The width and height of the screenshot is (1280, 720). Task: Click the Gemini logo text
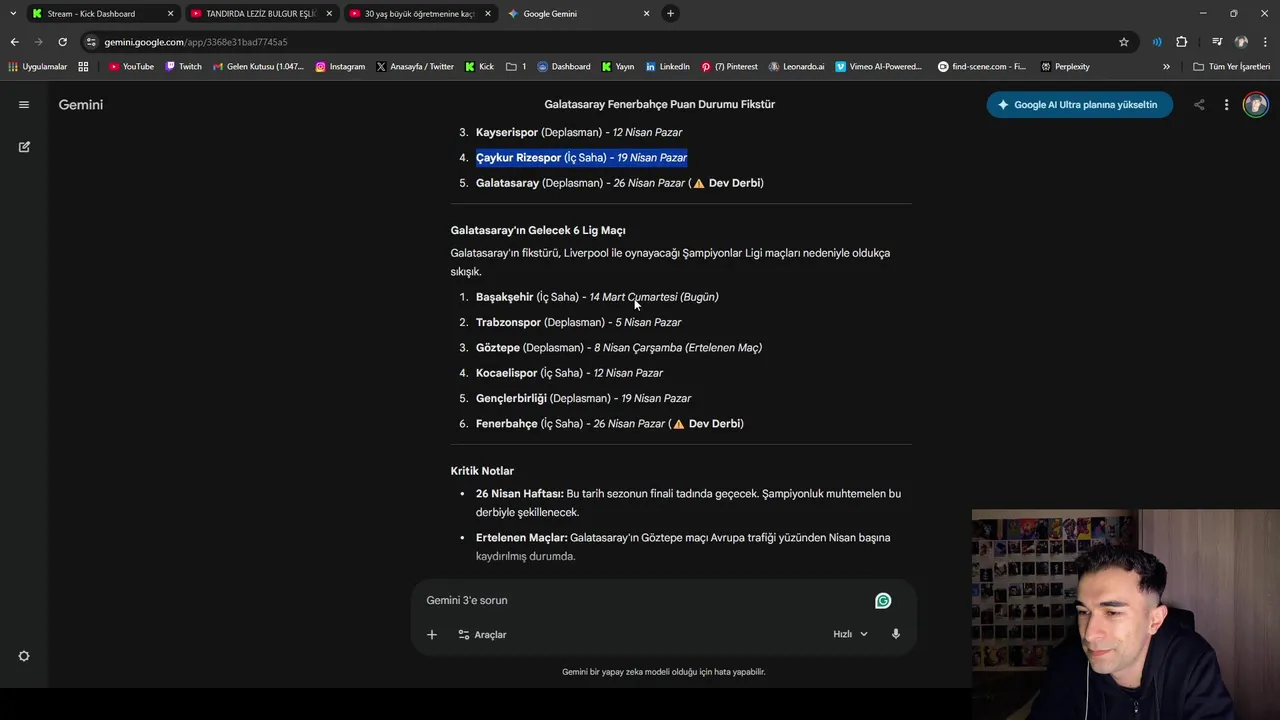pyautogui.click(x=81, y=104)
